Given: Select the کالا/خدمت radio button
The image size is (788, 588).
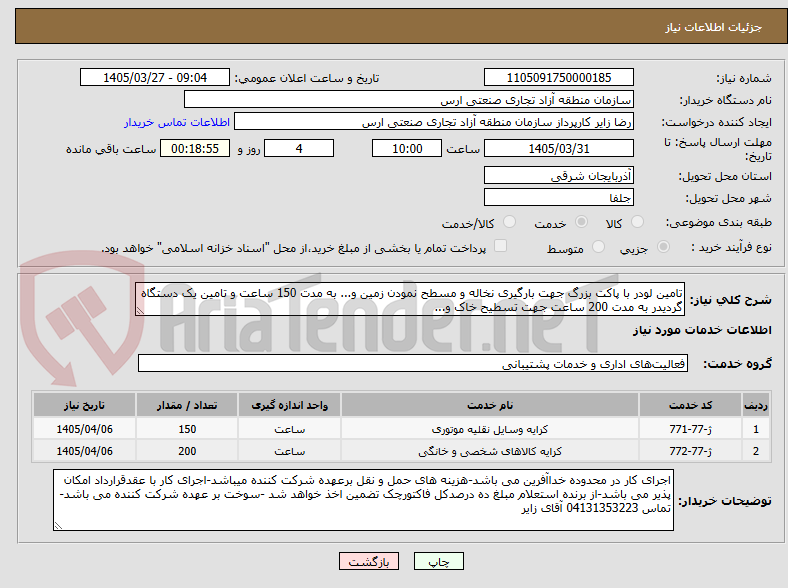Looking at the screenshot, I should point(510,222).
